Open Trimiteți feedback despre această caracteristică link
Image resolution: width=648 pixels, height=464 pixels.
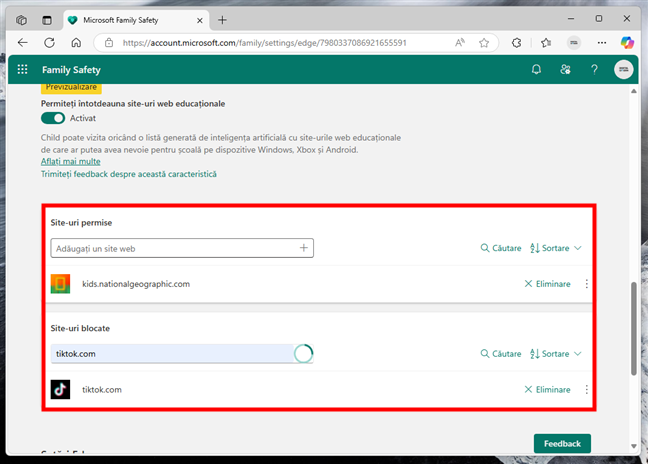tap(129, 174)
